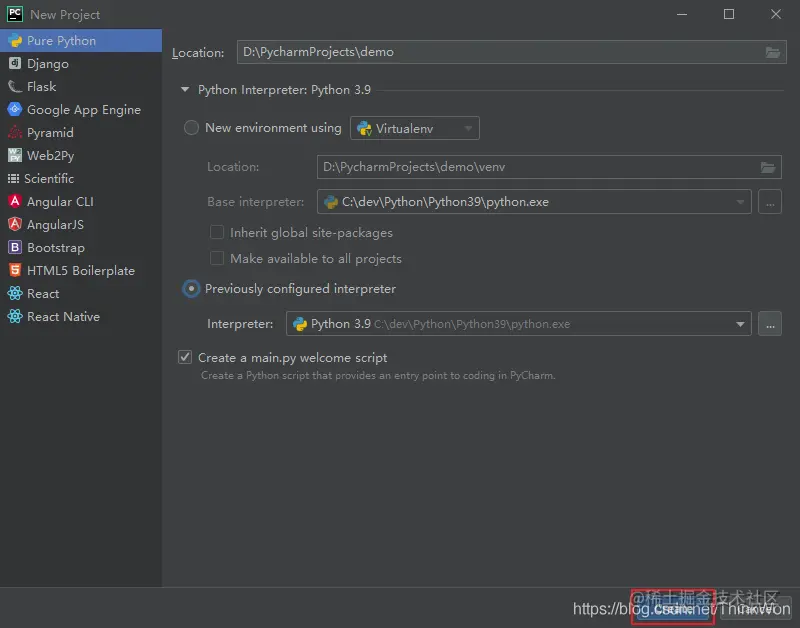The height and width of the screenshot is (628, 800).
Task: Click the Web2Py icon
Action: 15,155
